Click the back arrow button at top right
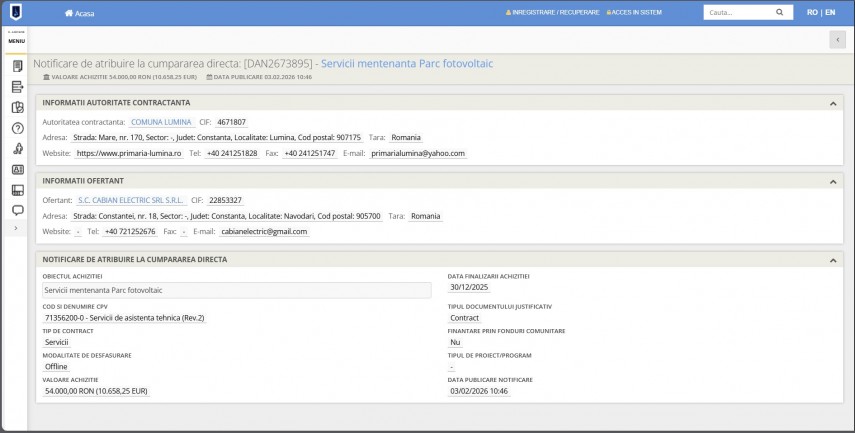Viewport: 855px width, 433px height. (x=837, y=39)
